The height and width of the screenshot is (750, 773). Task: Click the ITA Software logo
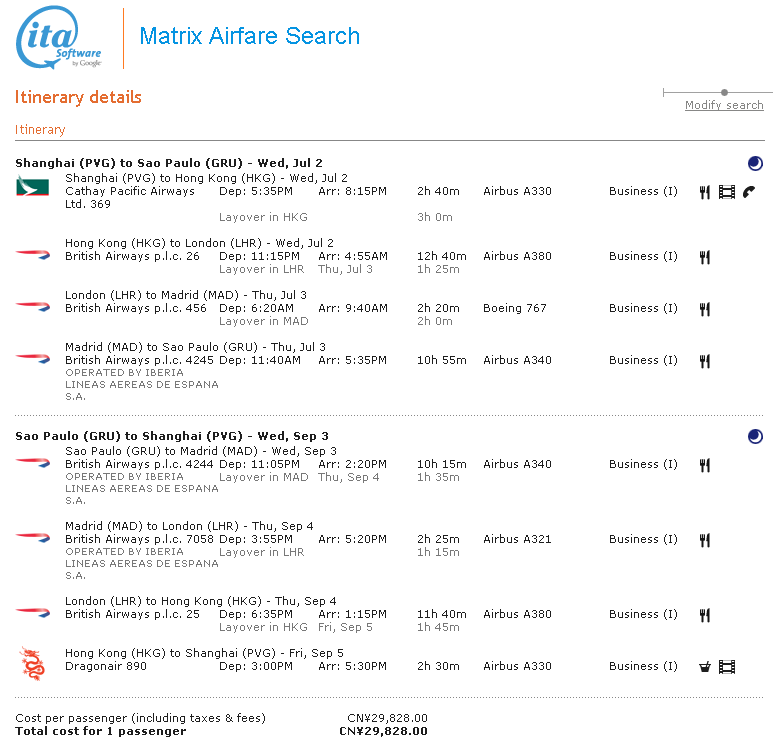[59, 39]
